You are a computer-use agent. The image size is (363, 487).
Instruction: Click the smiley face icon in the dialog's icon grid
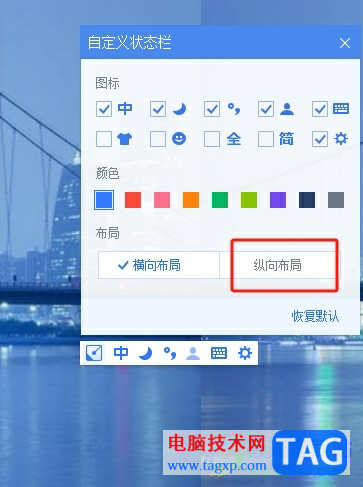(179, 138)
